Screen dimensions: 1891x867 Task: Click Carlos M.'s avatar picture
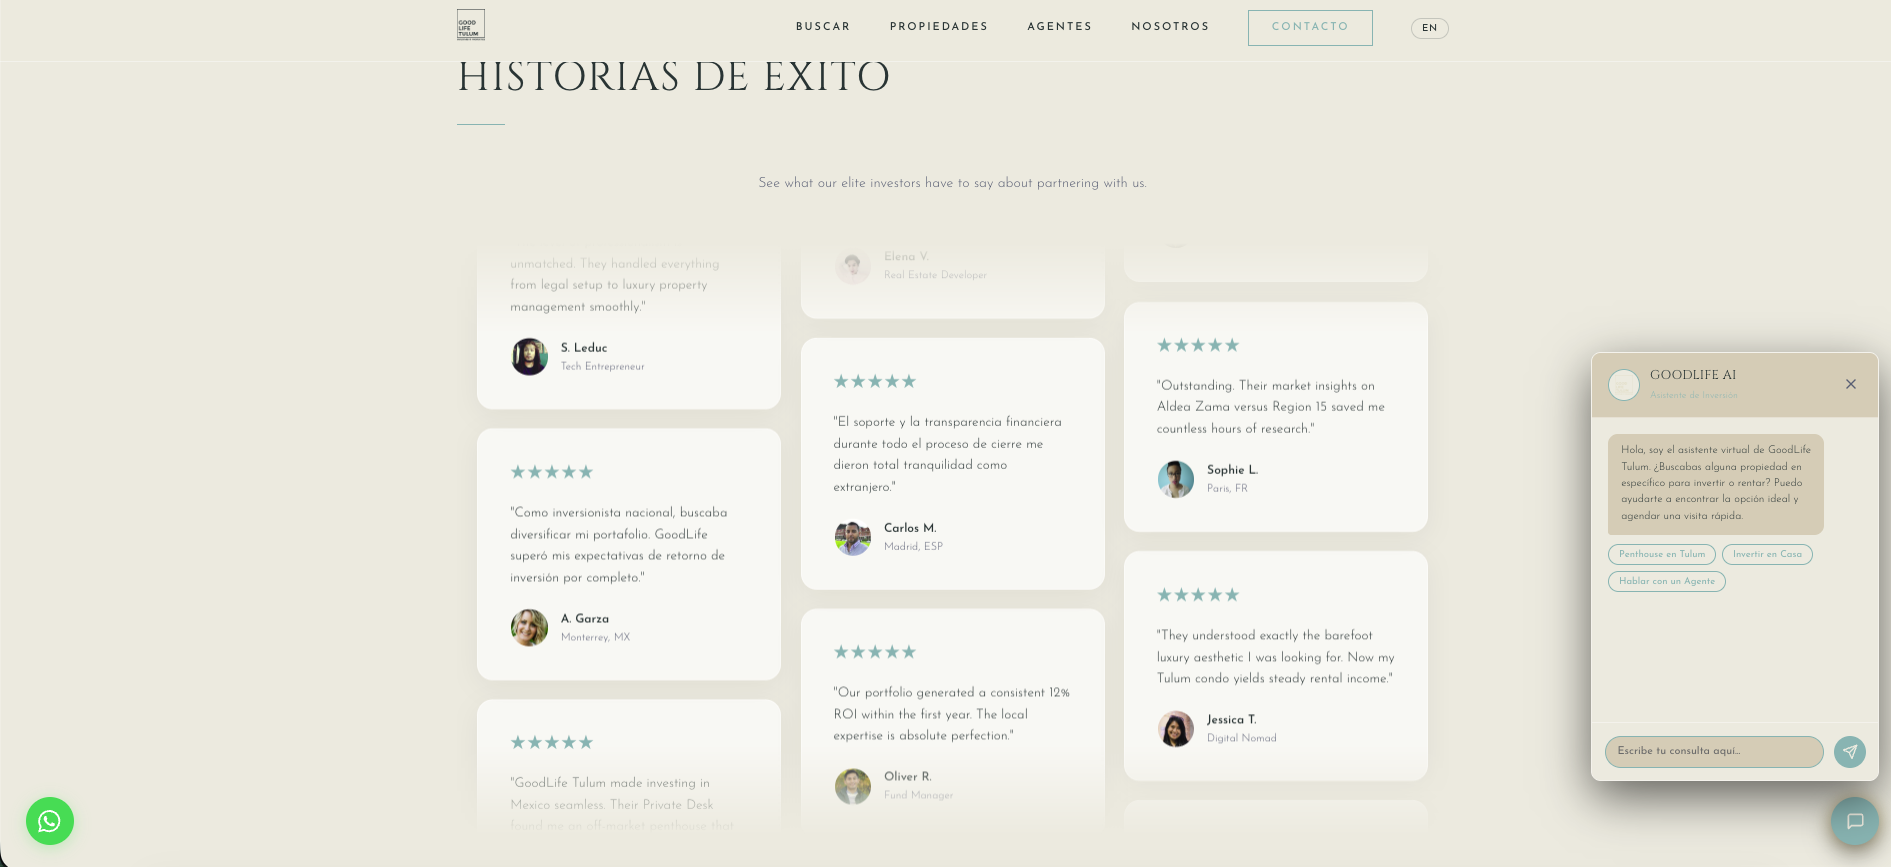click(x=852, y=537)
